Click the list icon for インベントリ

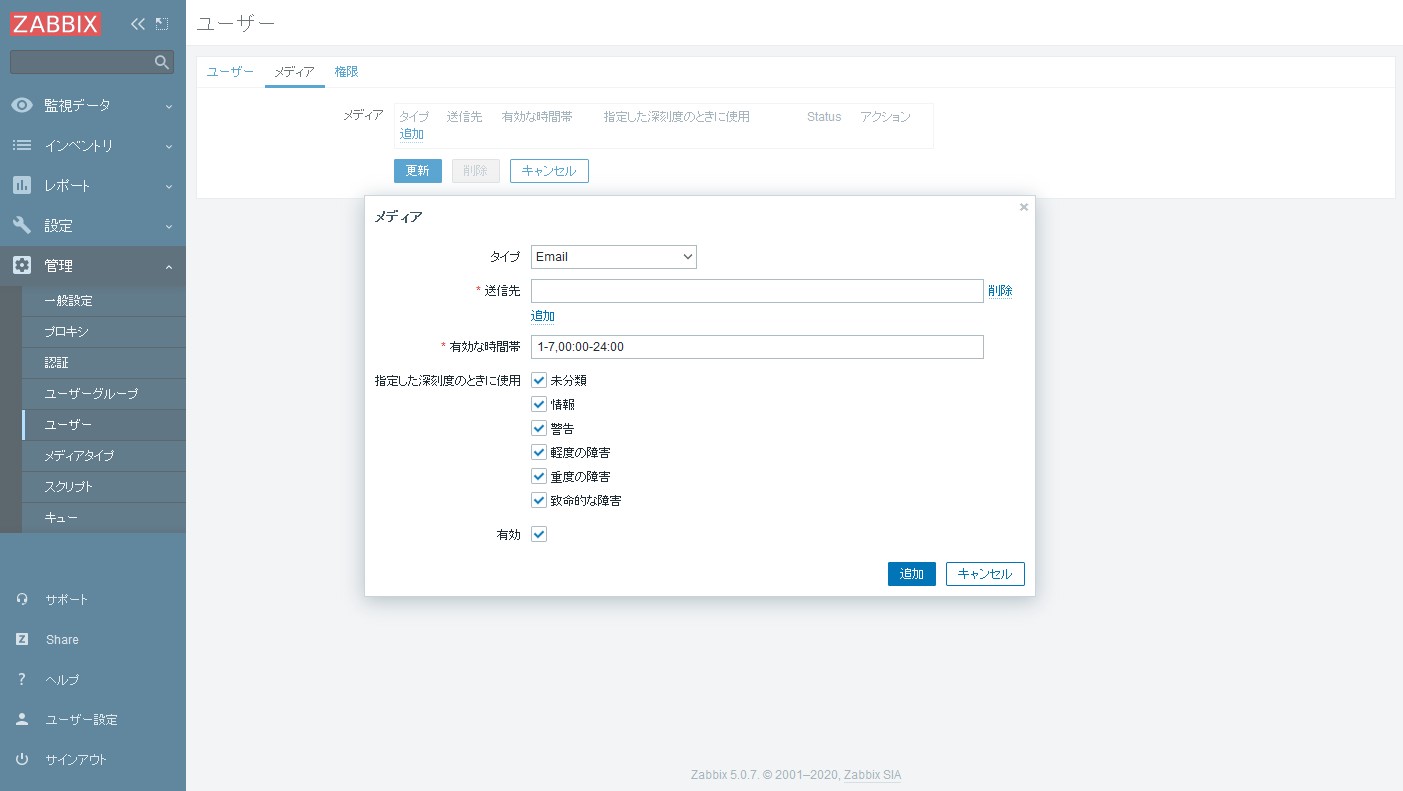click(x=22, y=145)
